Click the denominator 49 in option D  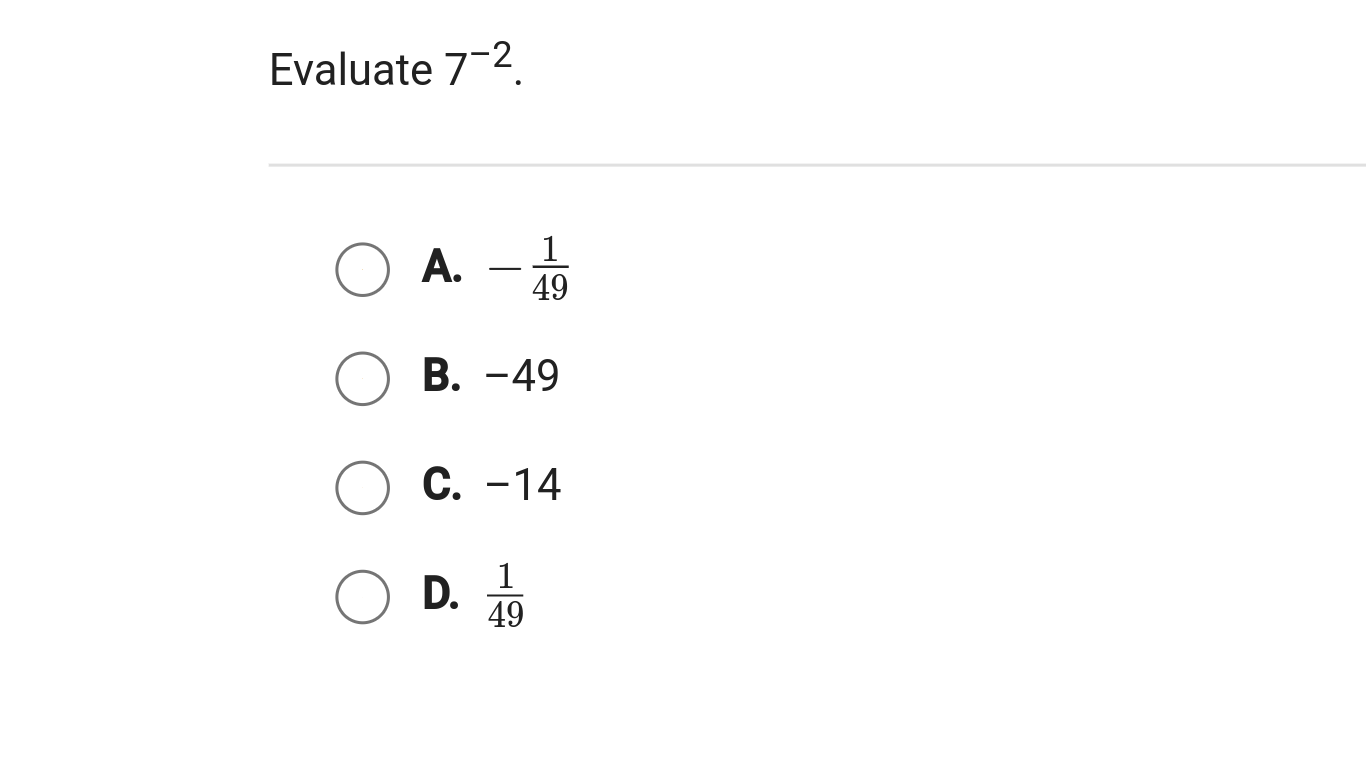coord(505,614)
